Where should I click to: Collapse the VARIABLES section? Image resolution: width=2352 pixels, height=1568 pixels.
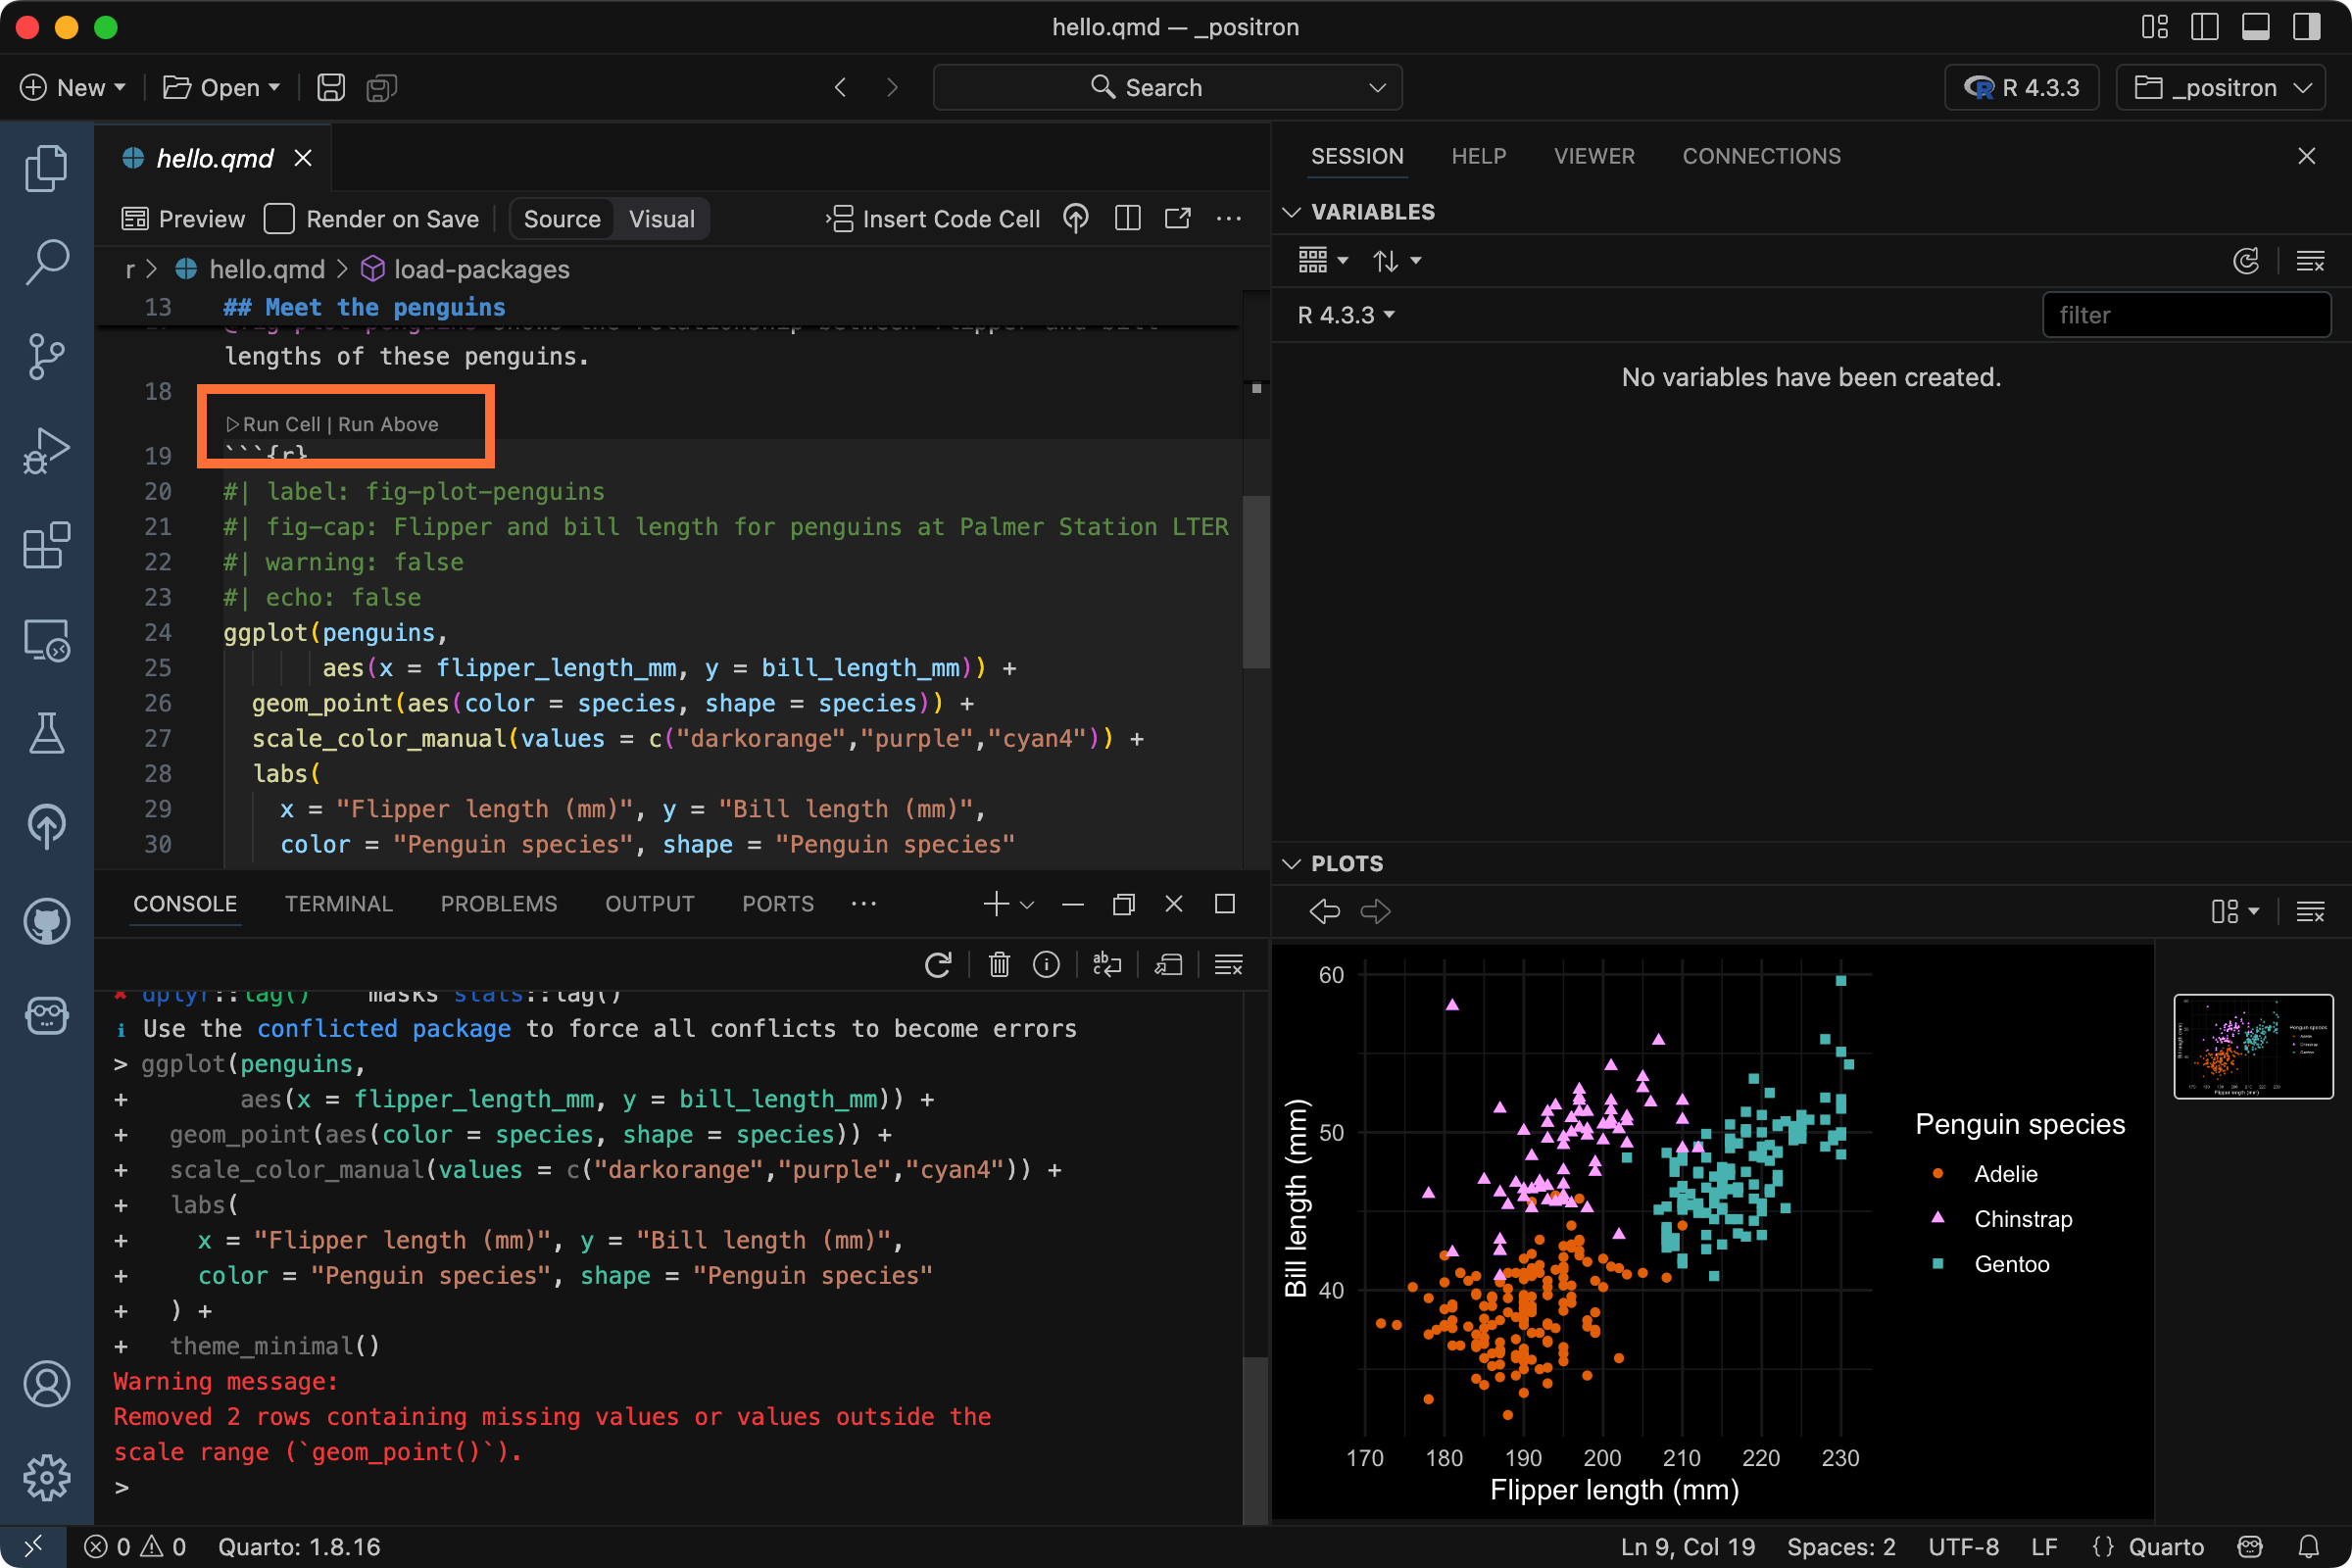pos(1291,212)
